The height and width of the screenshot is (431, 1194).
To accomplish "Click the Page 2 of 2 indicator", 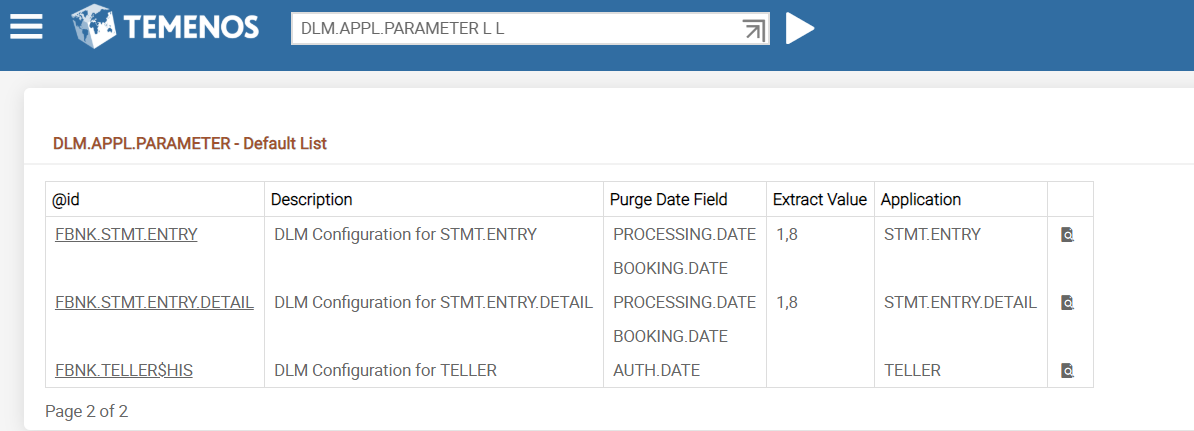I will 86,411.
